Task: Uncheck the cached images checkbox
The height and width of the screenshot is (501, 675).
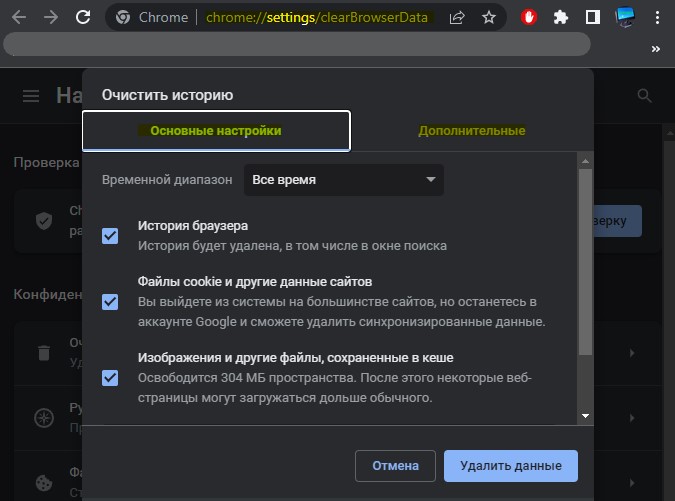Action: [110, 378]
